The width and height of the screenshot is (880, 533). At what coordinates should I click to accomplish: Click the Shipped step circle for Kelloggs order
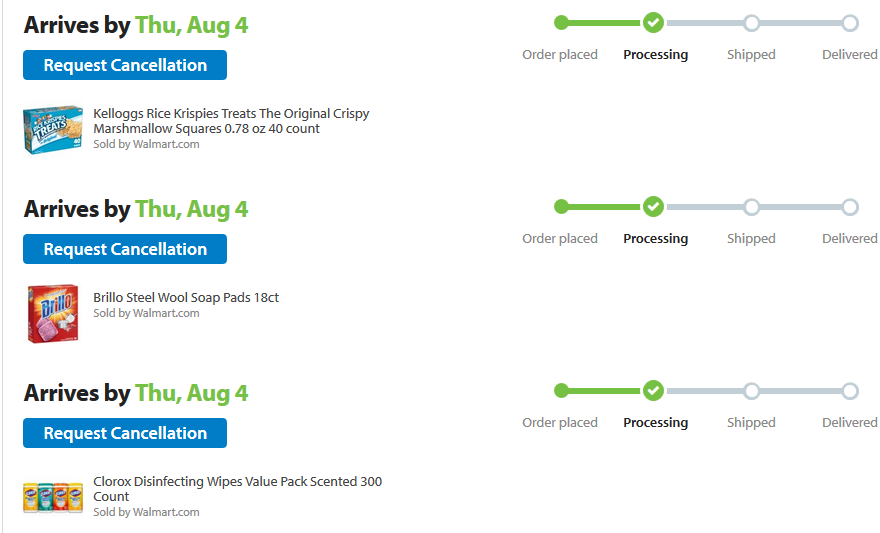751,23
